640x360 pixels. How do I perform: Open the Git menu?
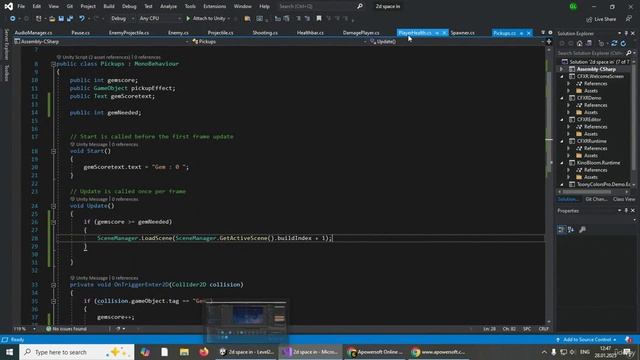pos(70,7)
